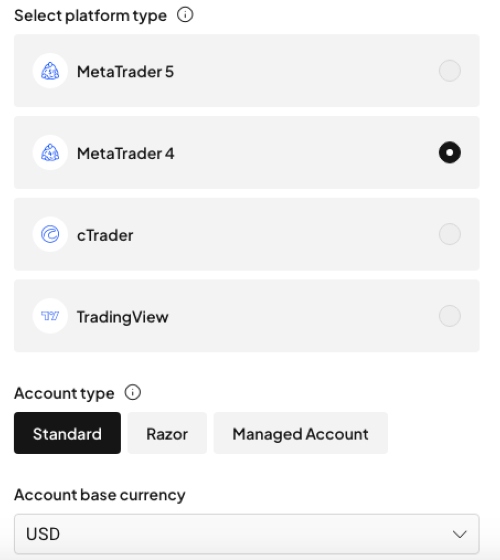500x560 pixels.
Task: Click the MetaTrader 5 logo icon
Action: pos(50,71)
